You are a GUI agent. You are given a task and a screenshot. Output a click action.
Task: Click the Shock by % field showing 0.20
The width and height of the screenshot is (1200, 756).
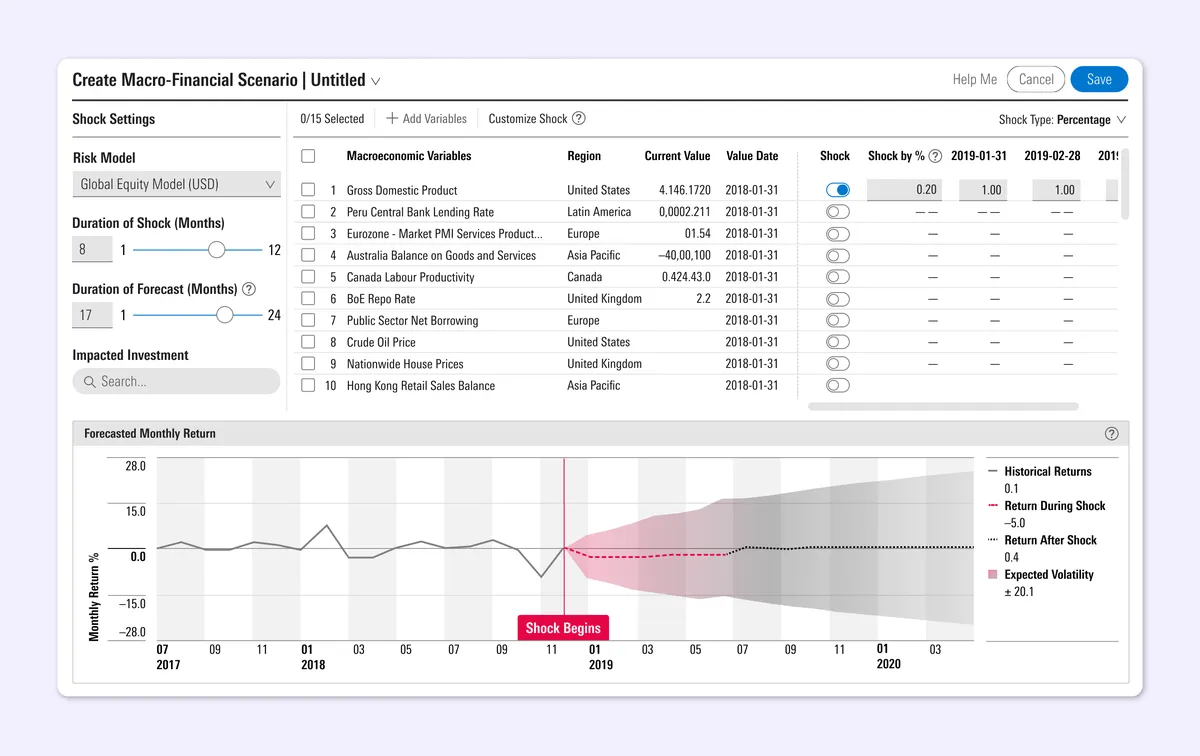tap(906, 190)
